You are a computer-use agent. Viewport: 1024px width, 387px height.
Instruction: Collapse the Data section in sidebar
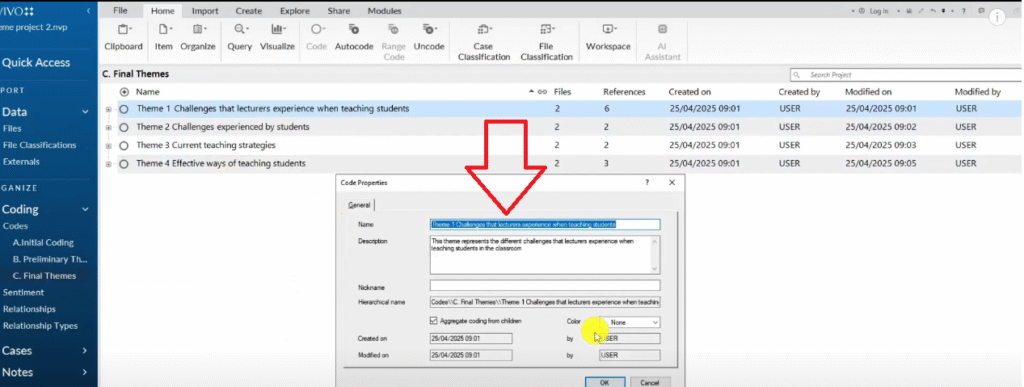(x=85, y=112)
